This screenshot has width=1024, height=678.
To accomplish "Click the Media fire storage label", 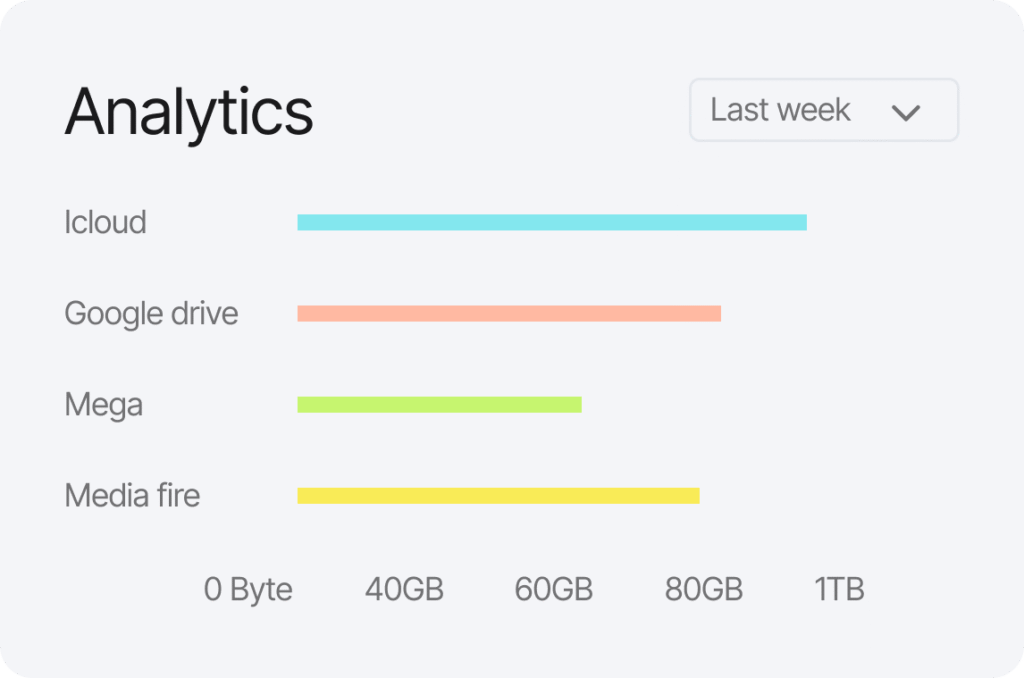I will 132,495.
